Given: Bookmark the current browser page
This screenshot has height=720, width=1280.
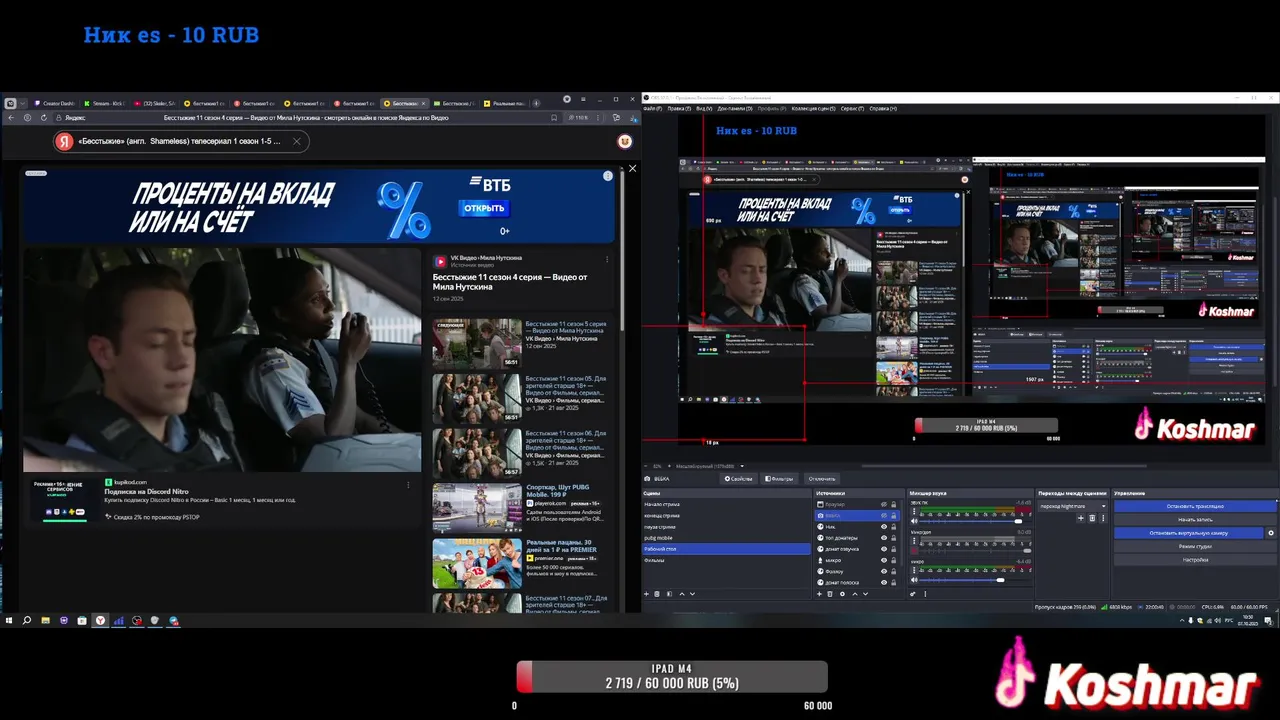Looking at the screenshot, I should pyautogui.click(x=553, y=117).
